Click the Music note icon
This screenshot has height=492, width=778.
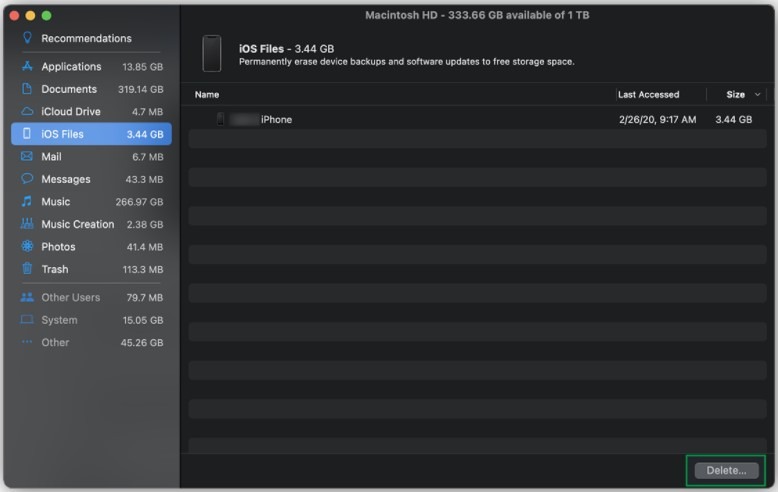pos(27,201)
